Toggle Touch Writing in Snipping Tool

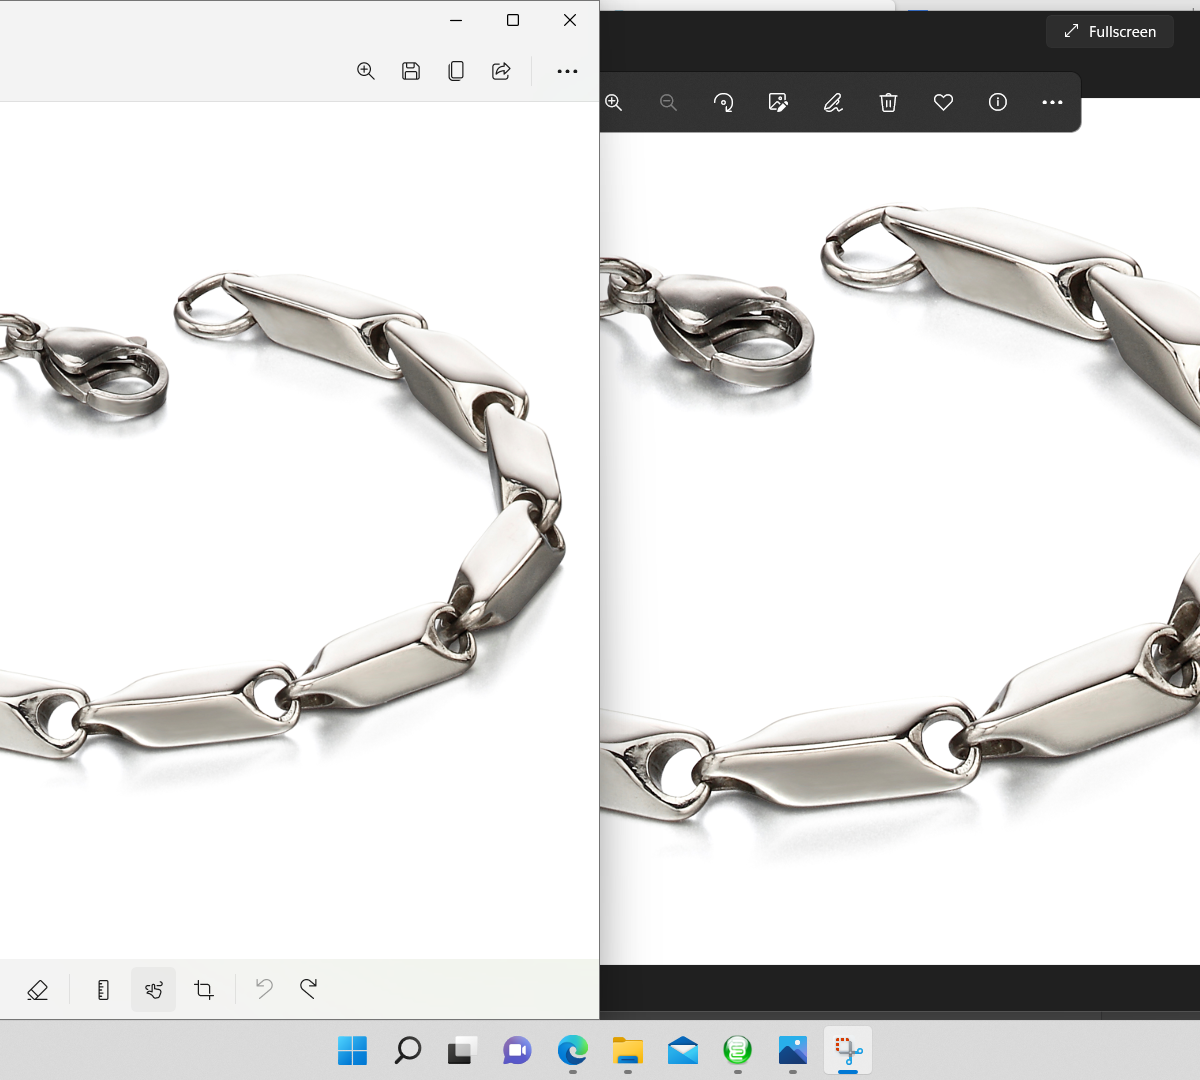point(153,989)
